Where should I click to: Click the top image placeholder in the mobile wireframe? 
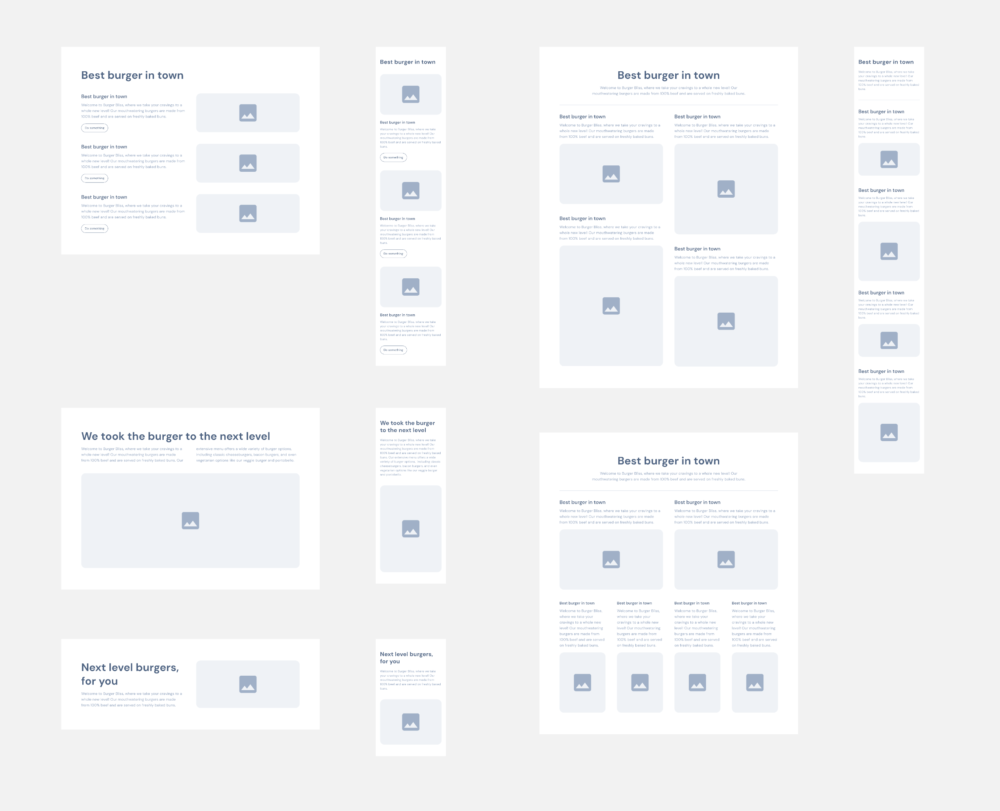[x=410, y=93]
